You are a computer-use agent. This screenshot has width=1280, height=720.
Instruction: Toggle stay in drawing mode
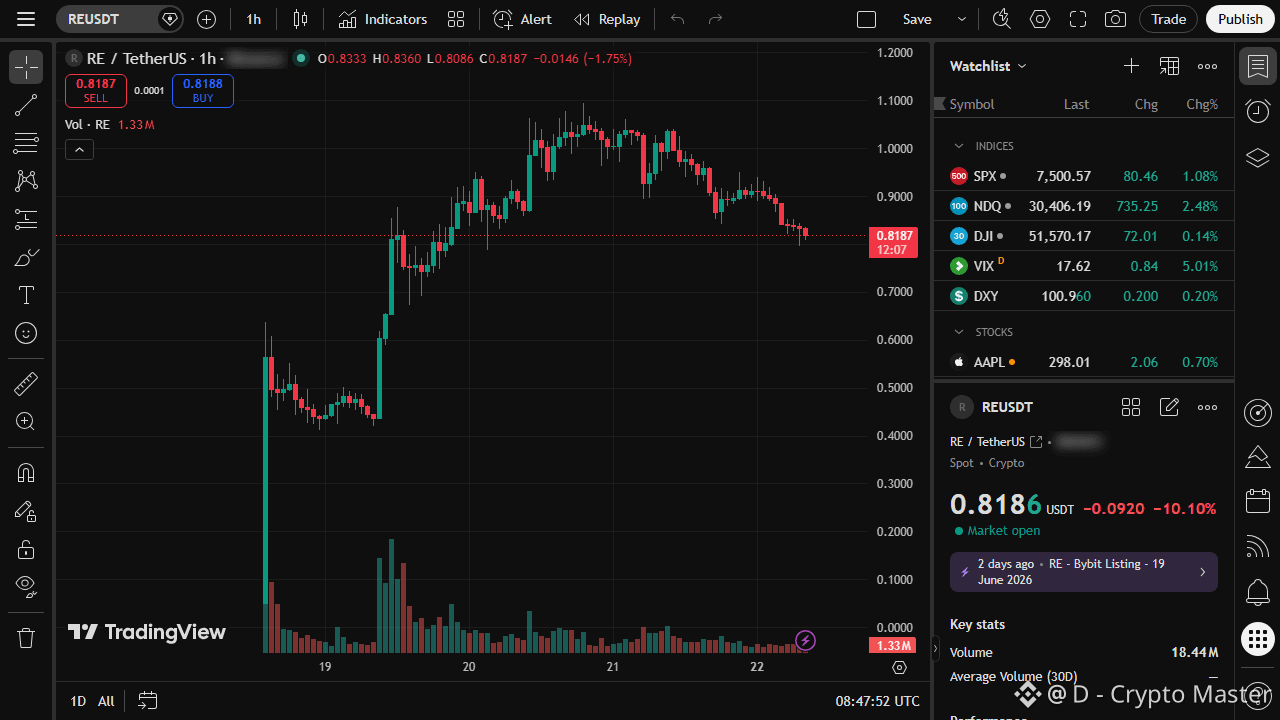click(26, 511)
